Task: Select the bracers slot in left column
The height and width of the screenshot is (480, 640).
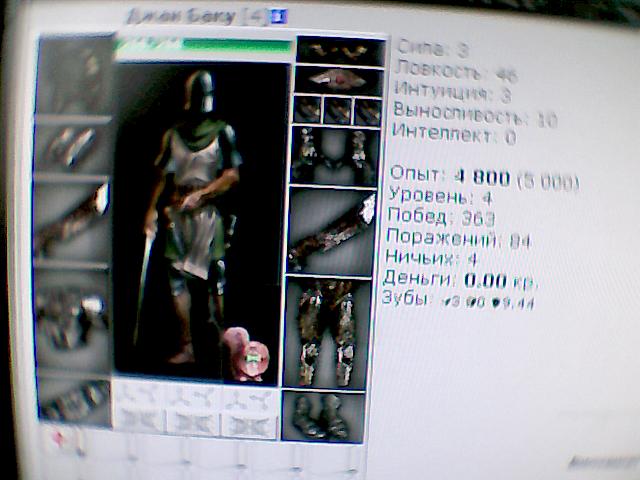Action: 73,148
